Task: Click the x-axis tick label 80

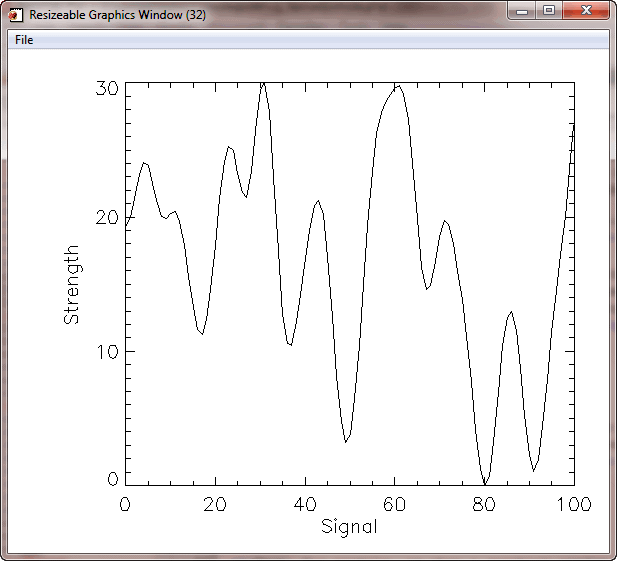Action: click(484, 504)
